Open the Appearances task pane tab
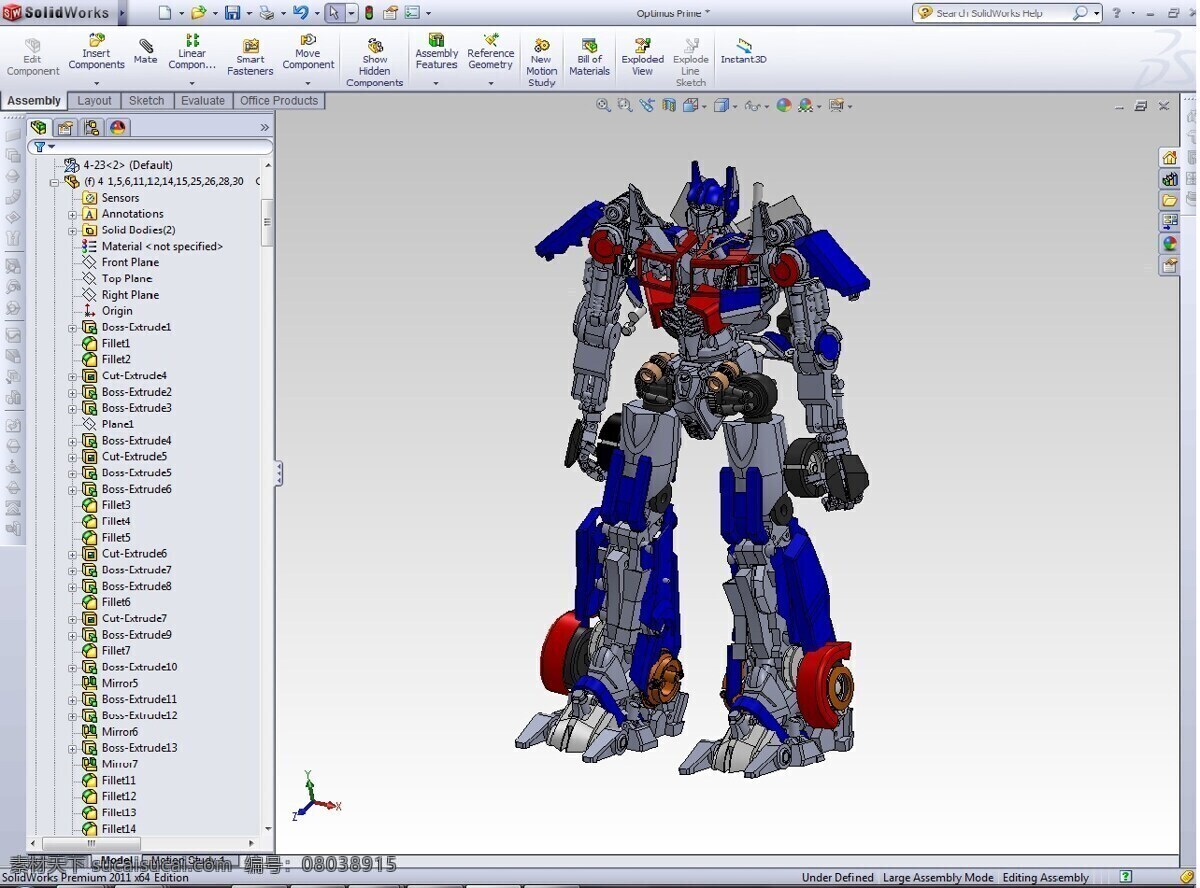 [1169, 243]
